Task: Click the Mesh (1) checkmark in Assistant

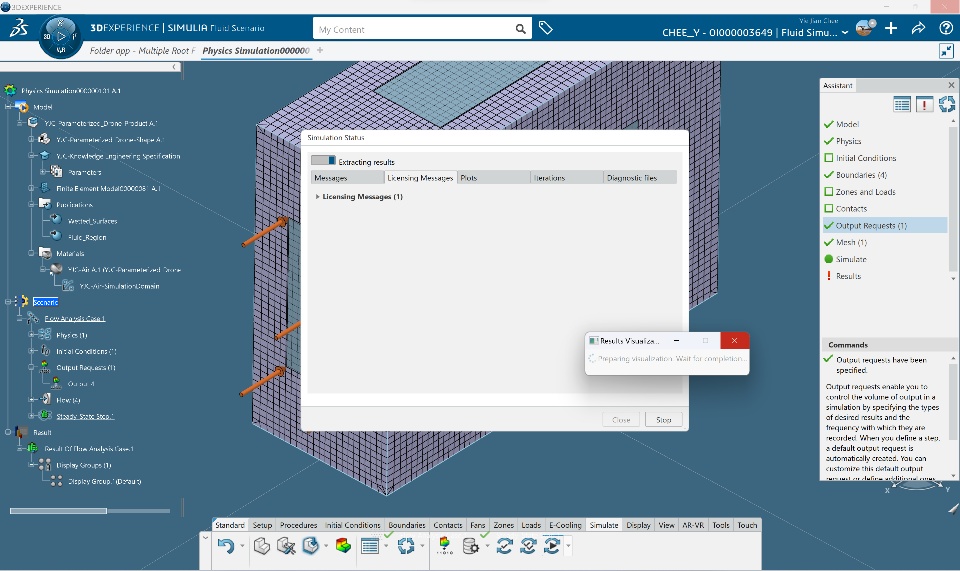Action: [x=829, y=242]
